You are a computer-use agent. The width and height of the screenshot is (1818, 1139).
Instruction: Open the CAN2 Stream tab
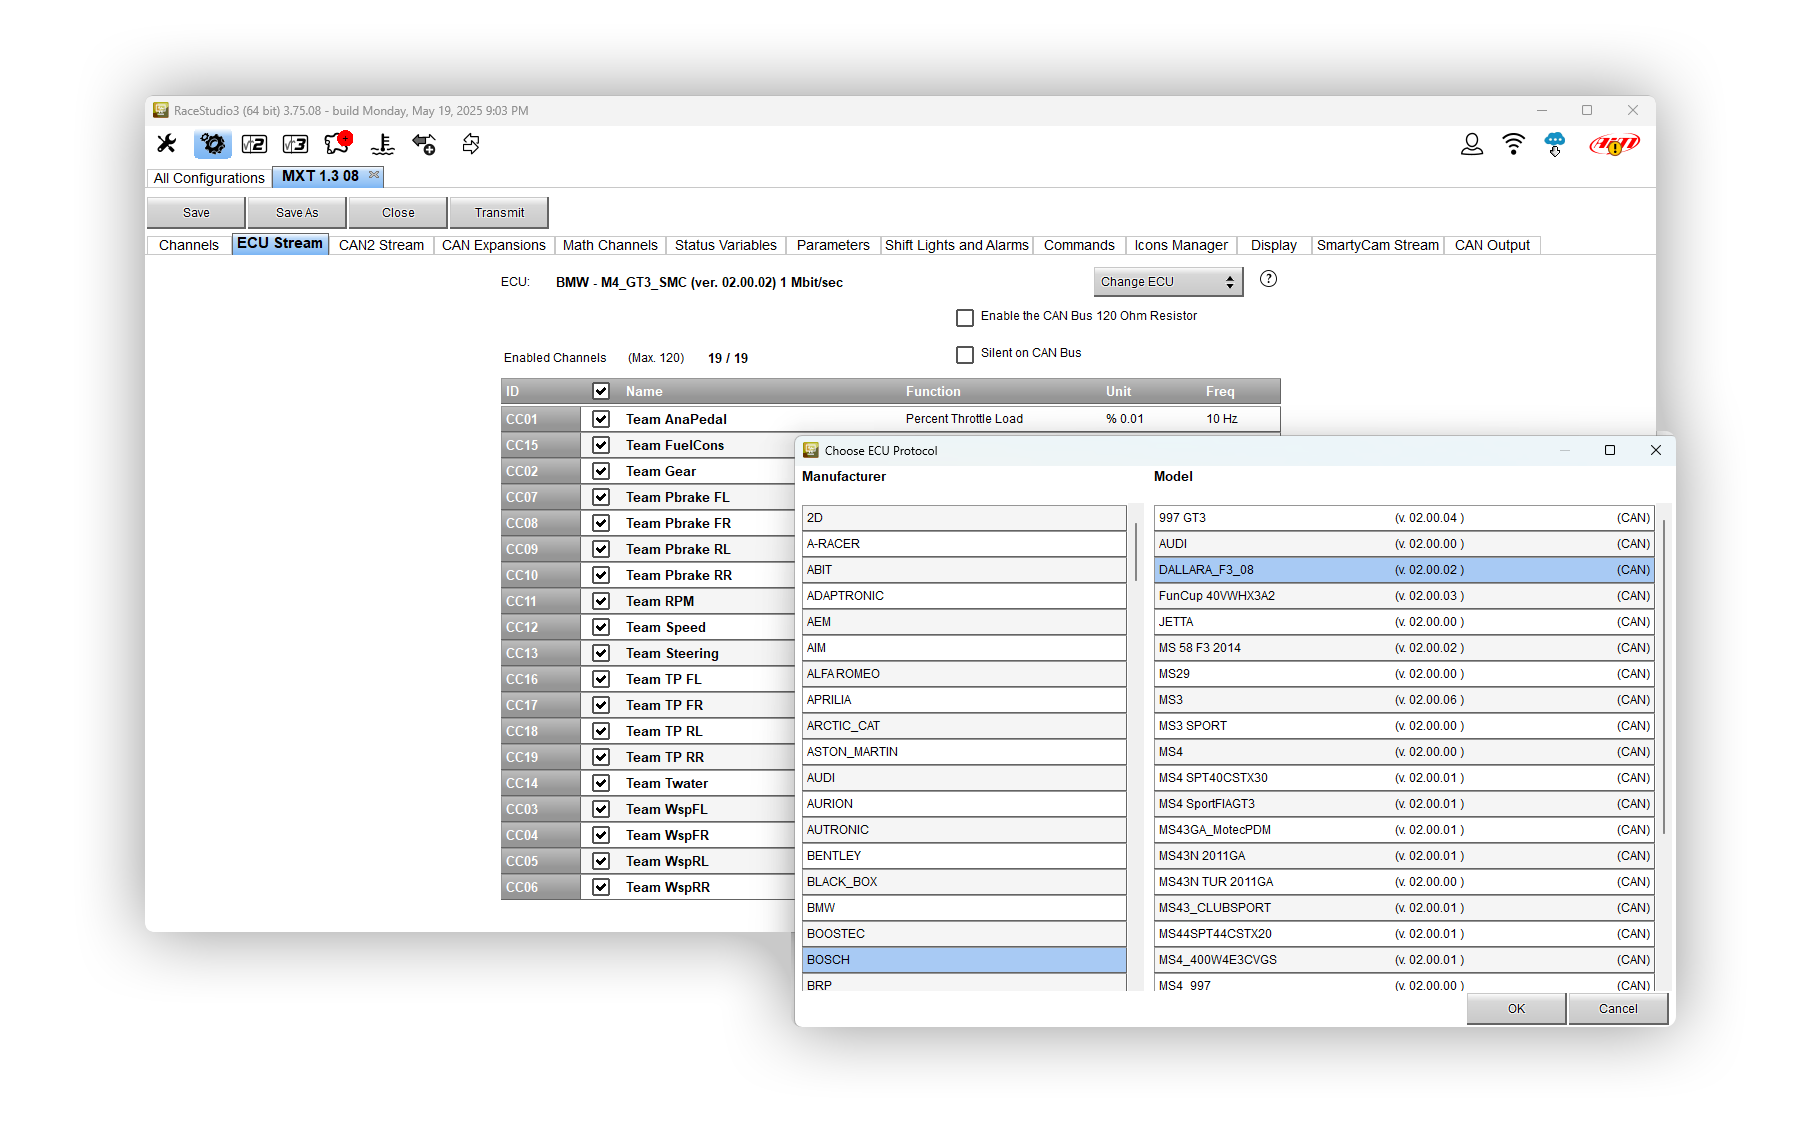[x=381, y=245]
